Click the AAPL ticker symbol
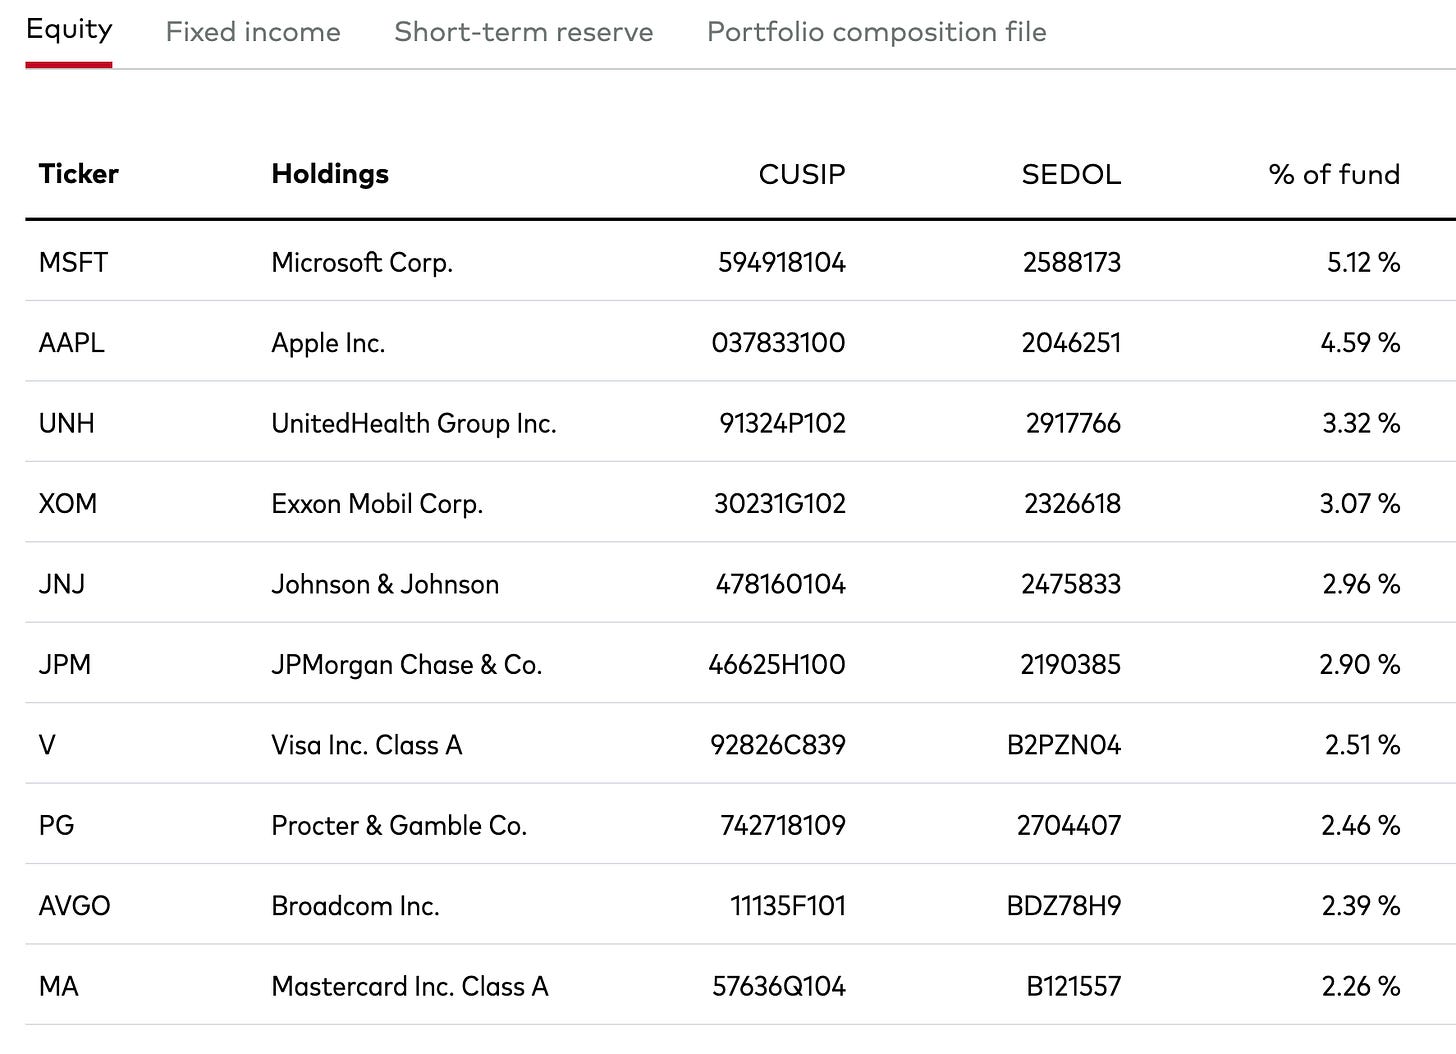 point(71,343)
